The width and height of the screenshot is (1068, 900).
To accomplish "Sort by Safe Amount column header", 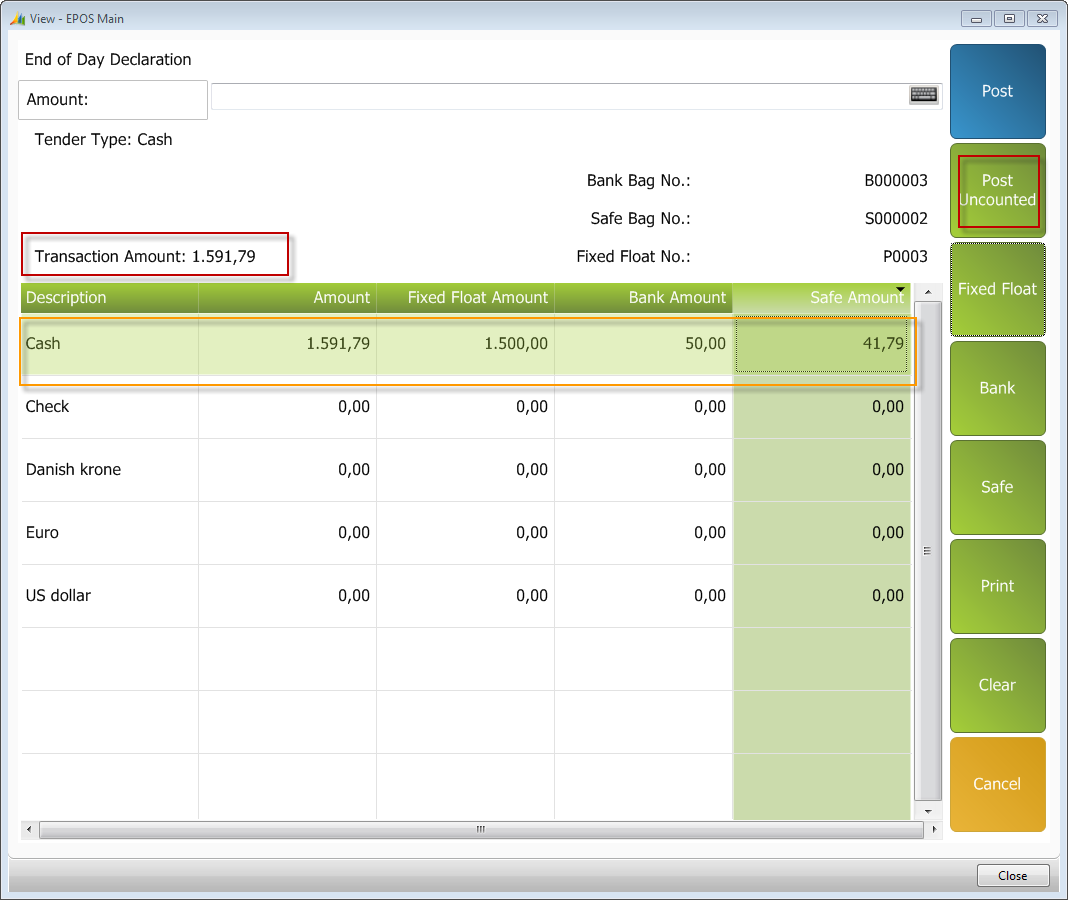I will tap(820, 297).
